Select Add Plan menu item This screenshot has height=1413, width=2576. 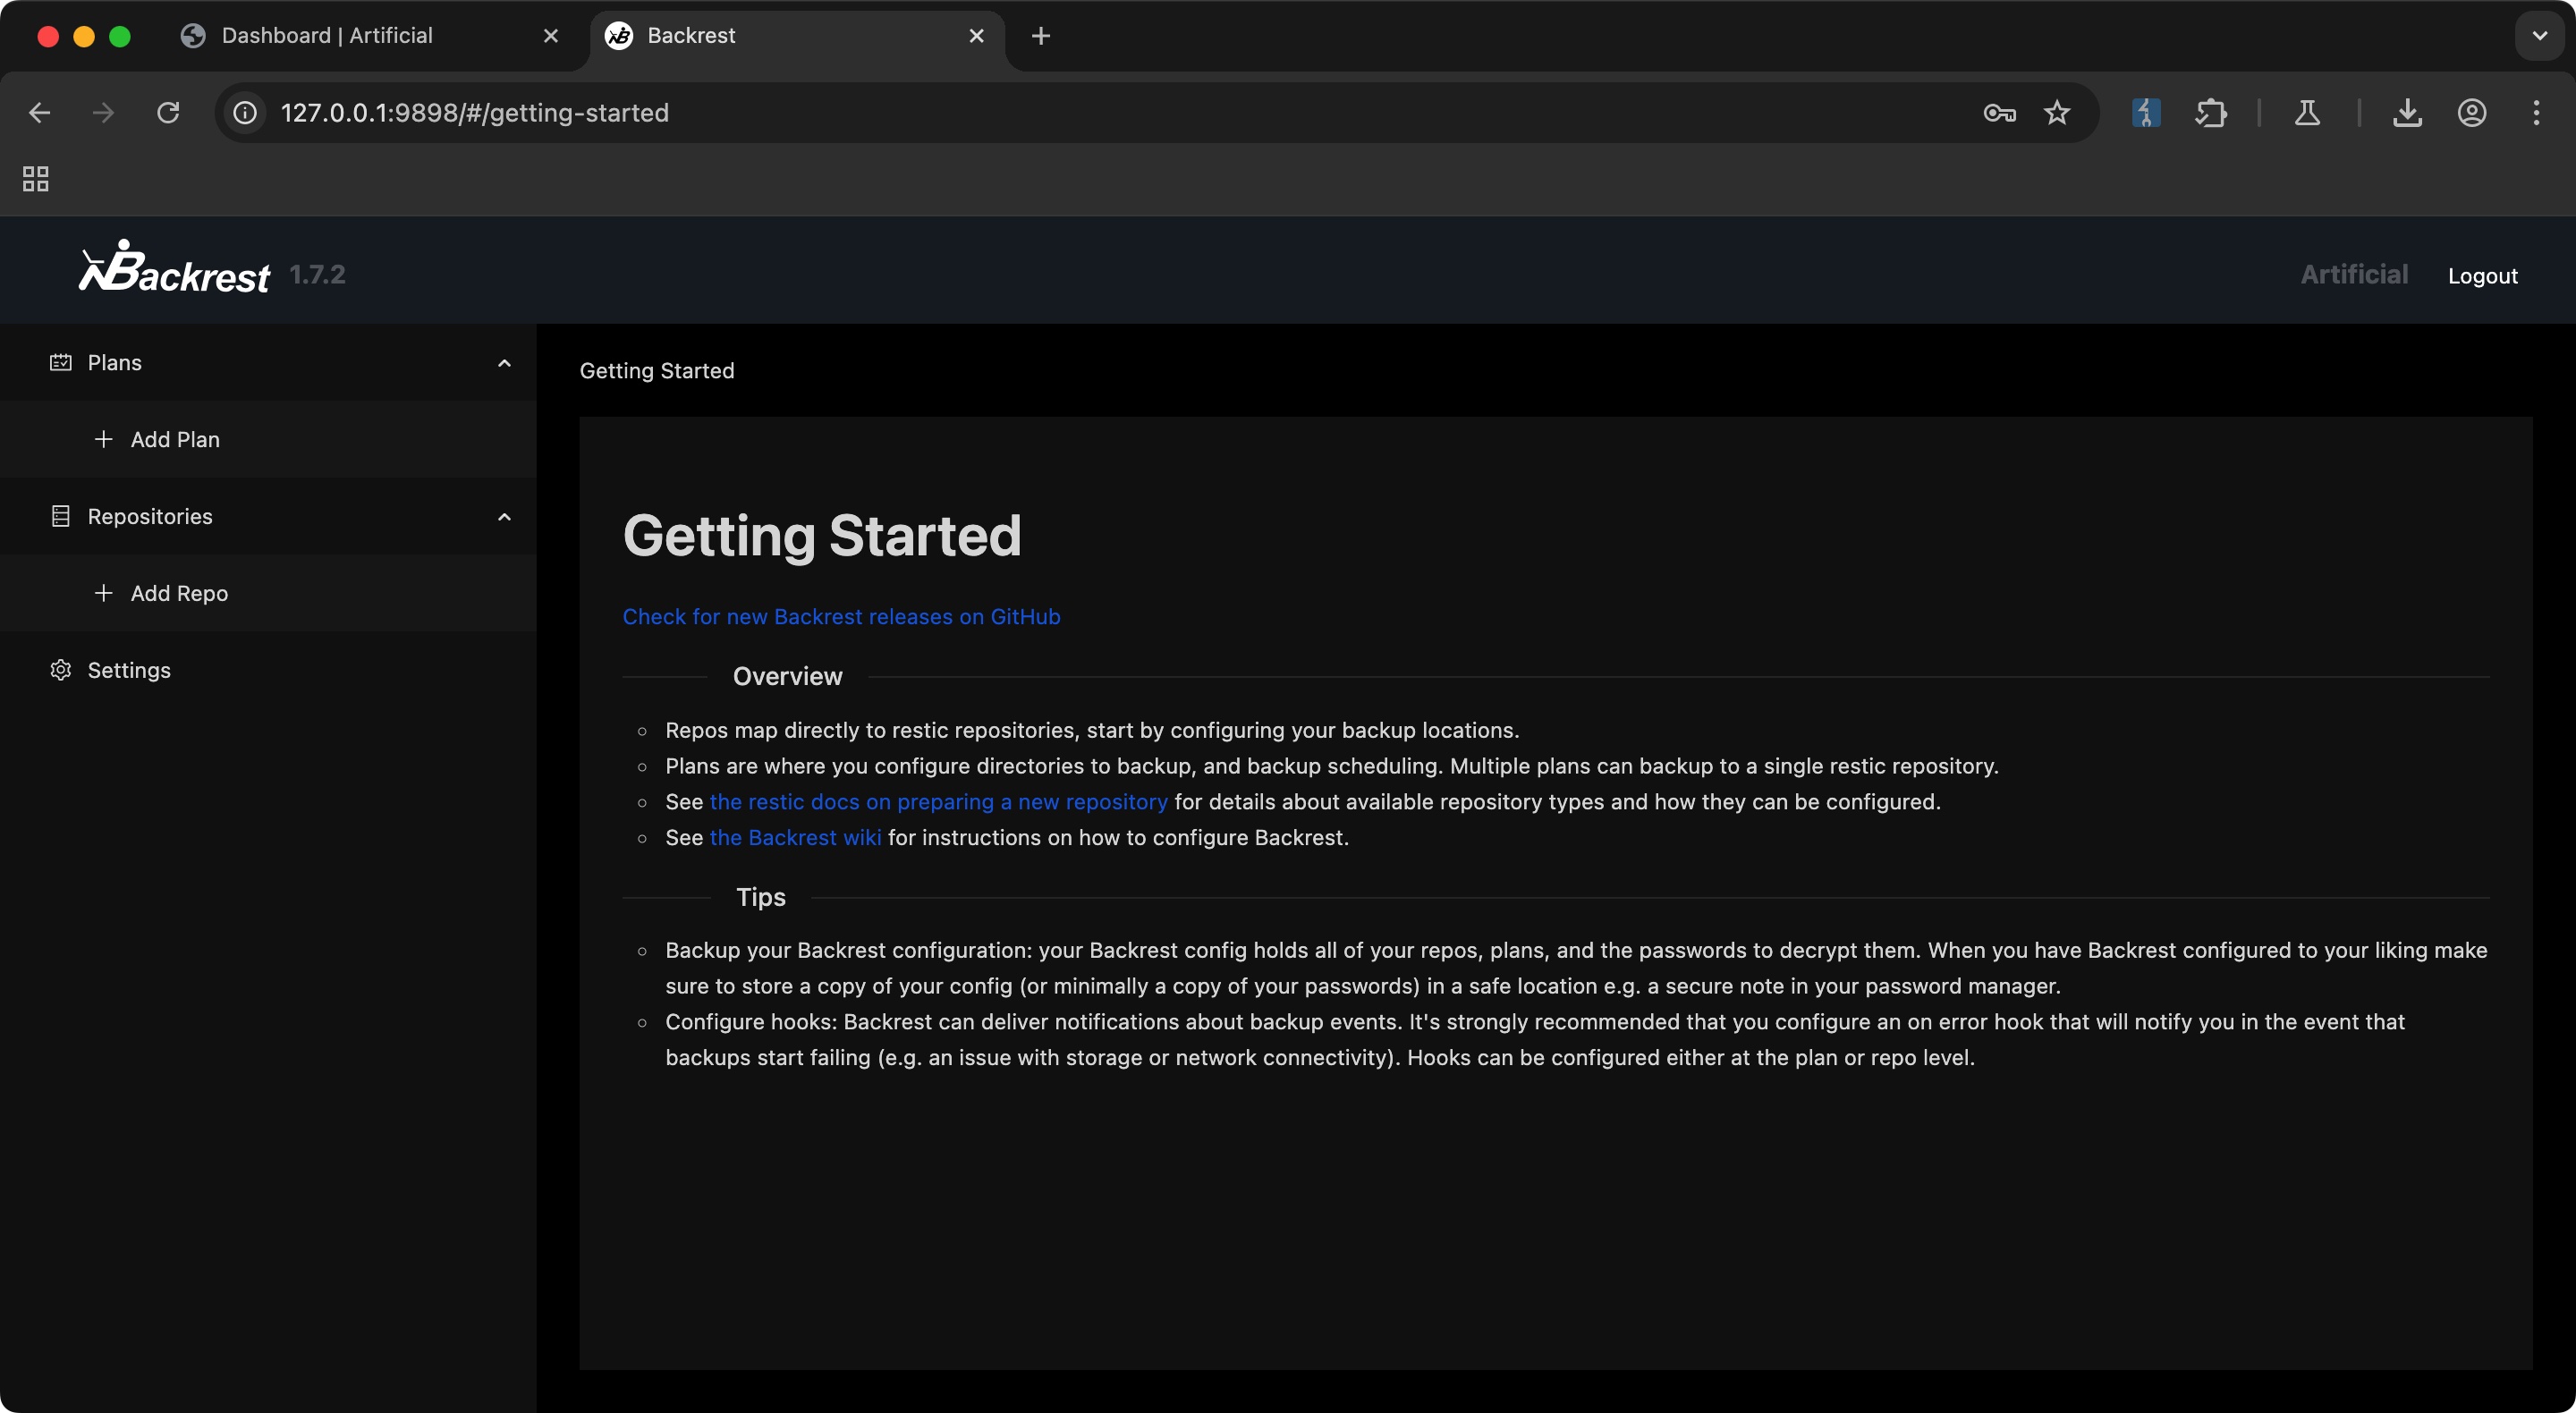[x=175, y=439]
